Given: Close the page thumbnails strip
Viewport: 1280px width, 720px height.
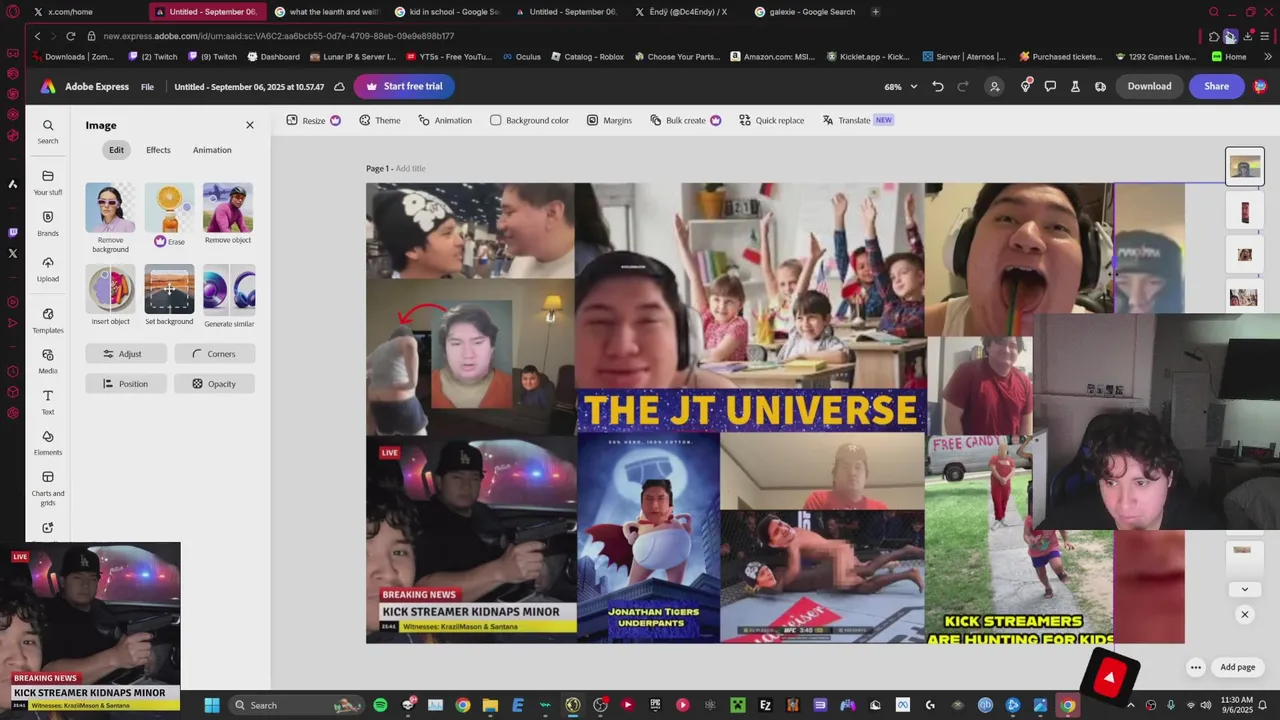Looking at the screenshot, I should [x=1245, y=614].
